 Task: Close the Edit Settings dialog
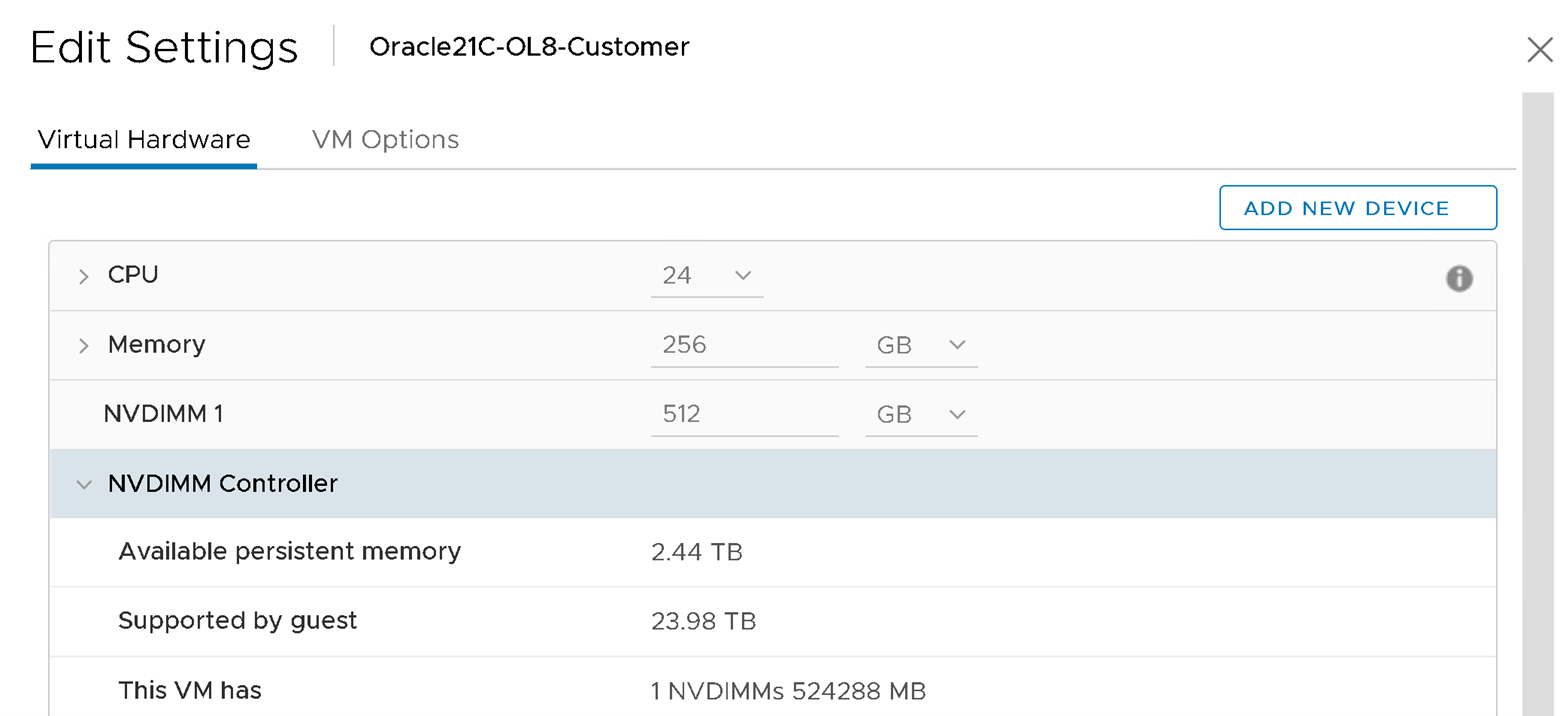coord(1540,50)
